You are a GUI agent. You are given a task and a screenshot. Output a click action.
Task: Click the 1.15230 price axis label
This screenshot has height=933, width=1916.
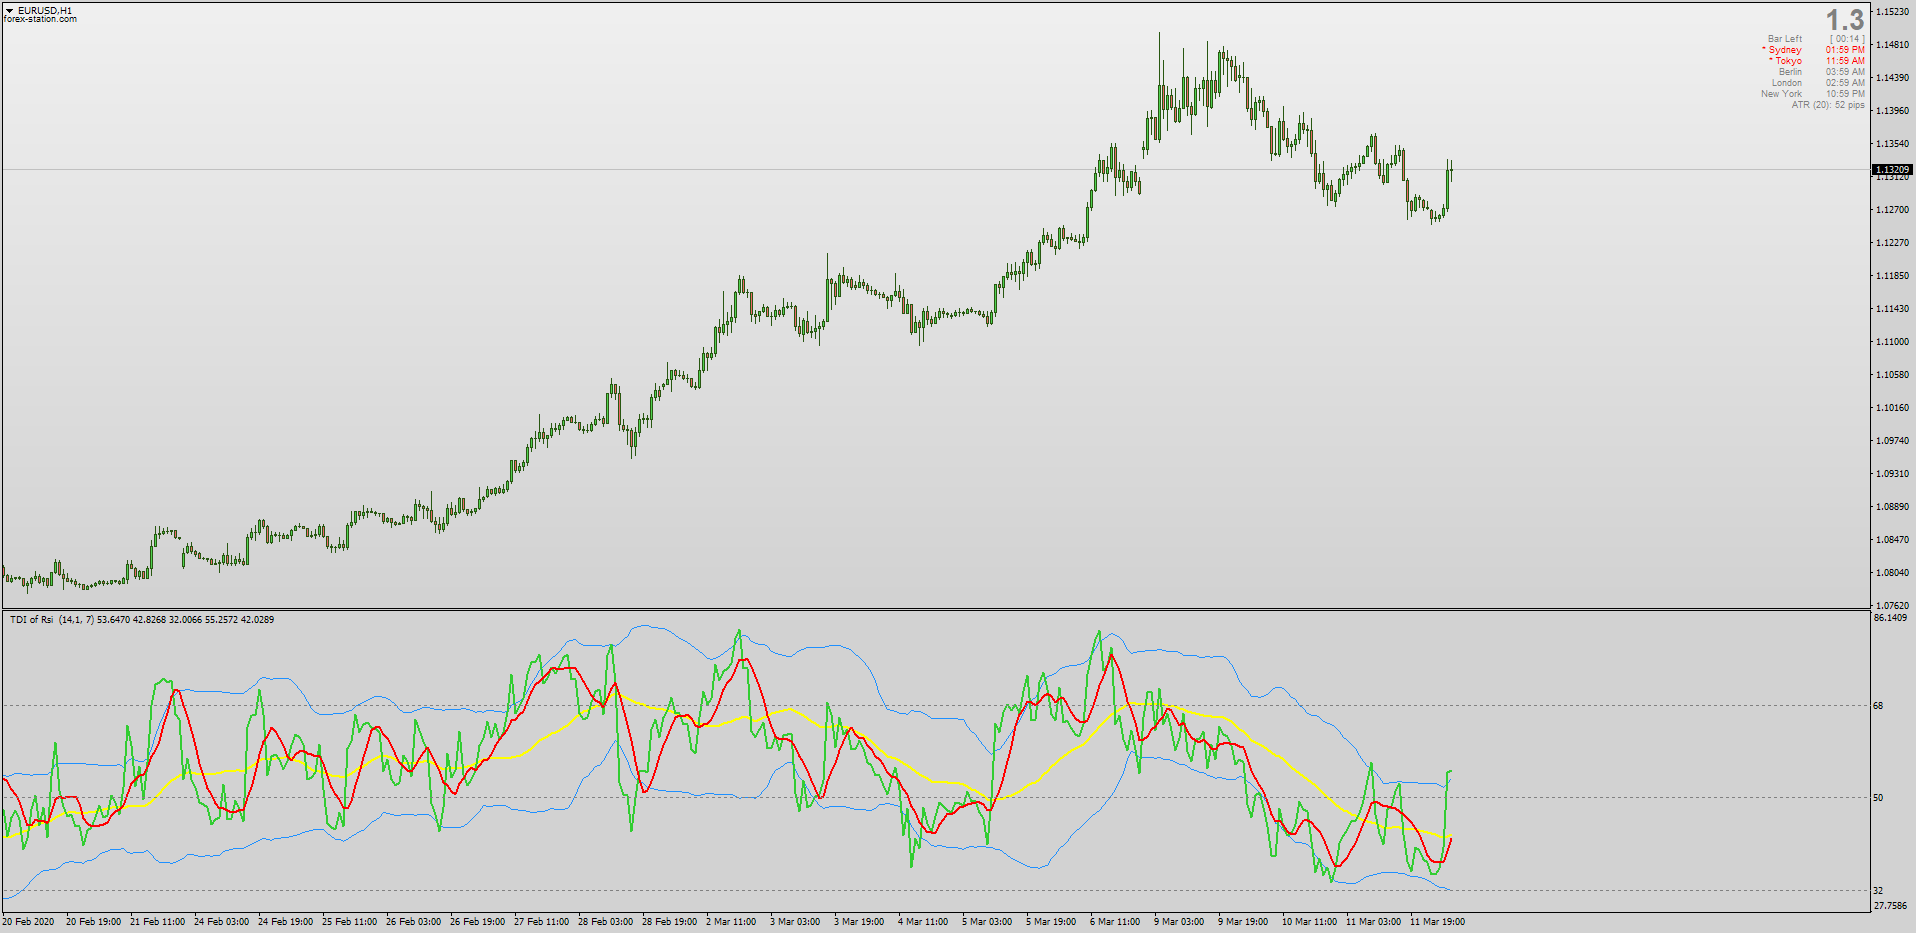coord(1892,12)
